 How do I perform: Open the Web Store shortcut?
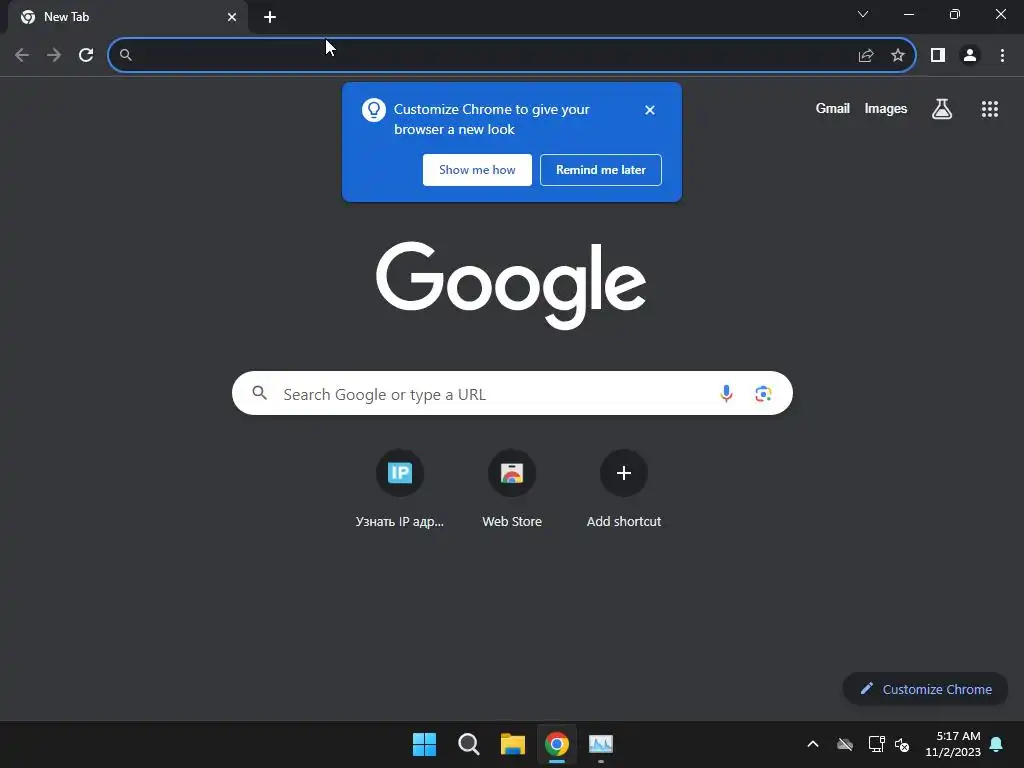click(512, 488)
